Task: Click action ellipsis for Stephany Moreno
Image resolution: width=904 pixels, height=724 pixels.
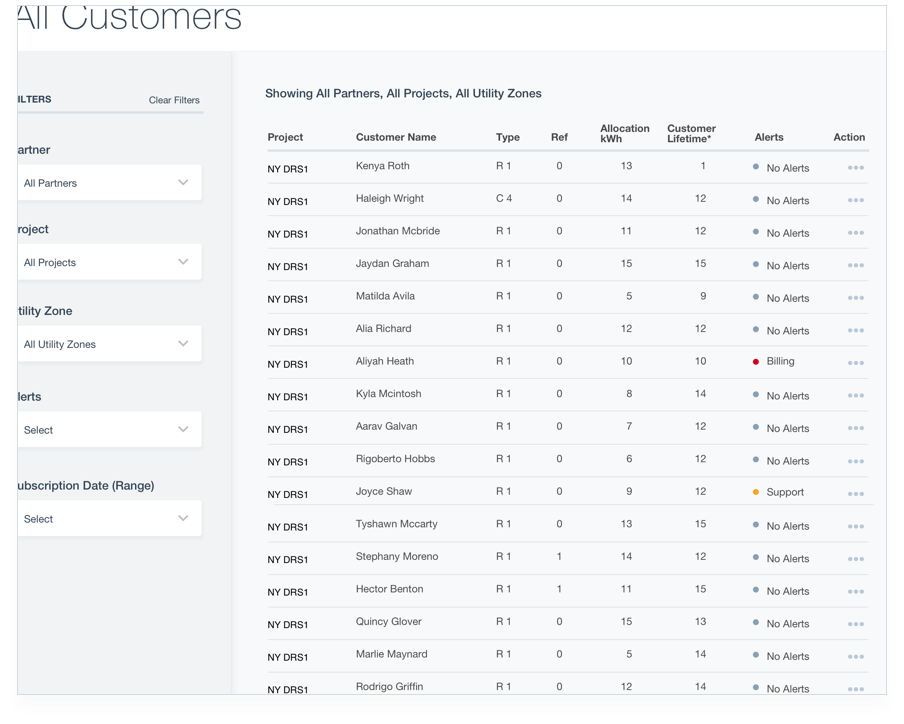Action: (855, 559)
